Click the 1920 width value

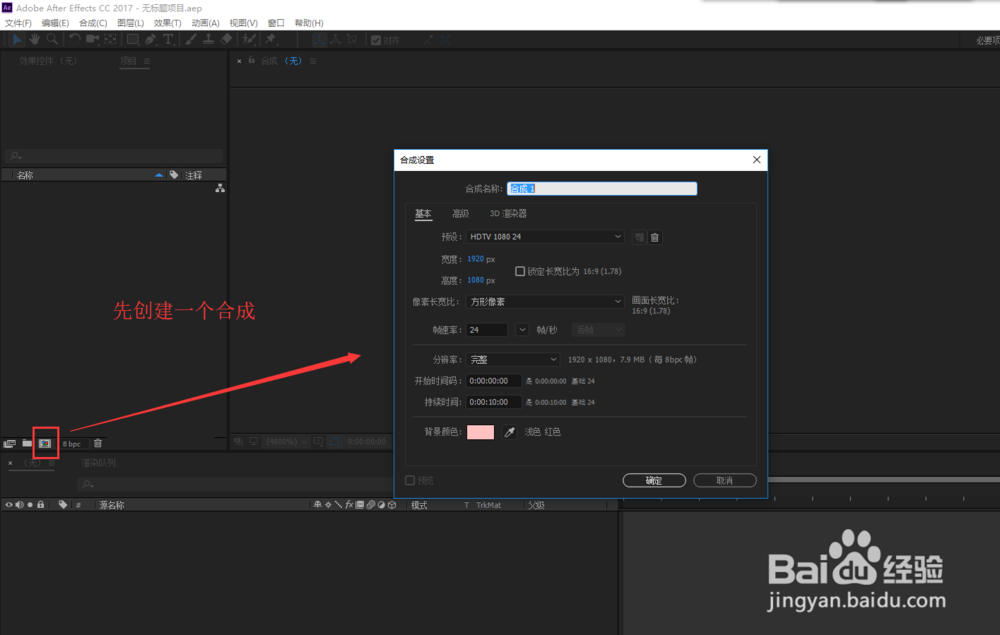tap(475, 259)
